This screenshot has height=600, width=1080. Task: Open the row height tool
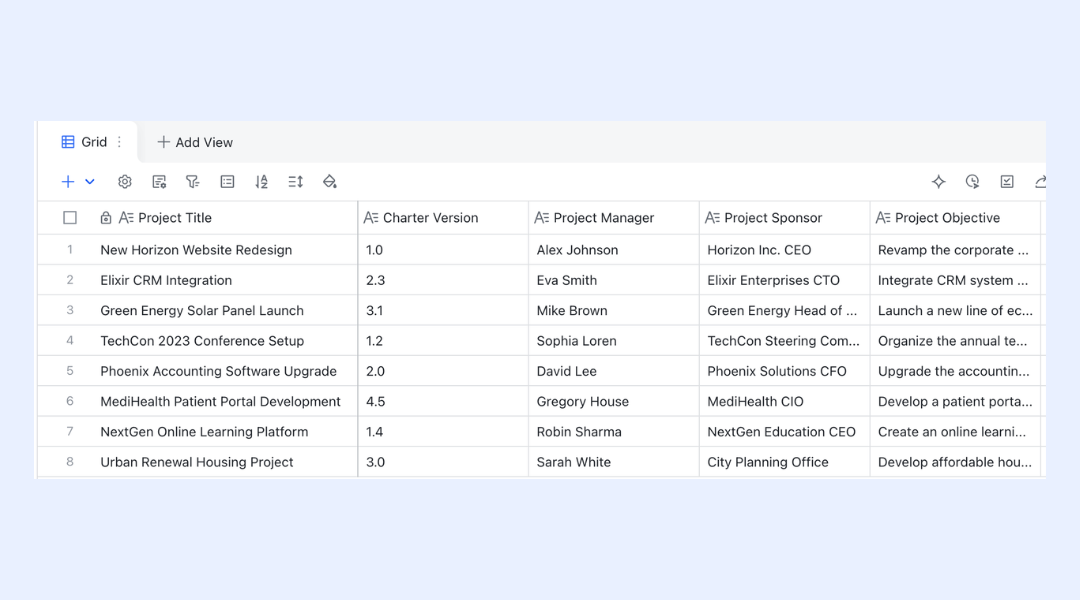pyautogui.click(x=295, y=182)
